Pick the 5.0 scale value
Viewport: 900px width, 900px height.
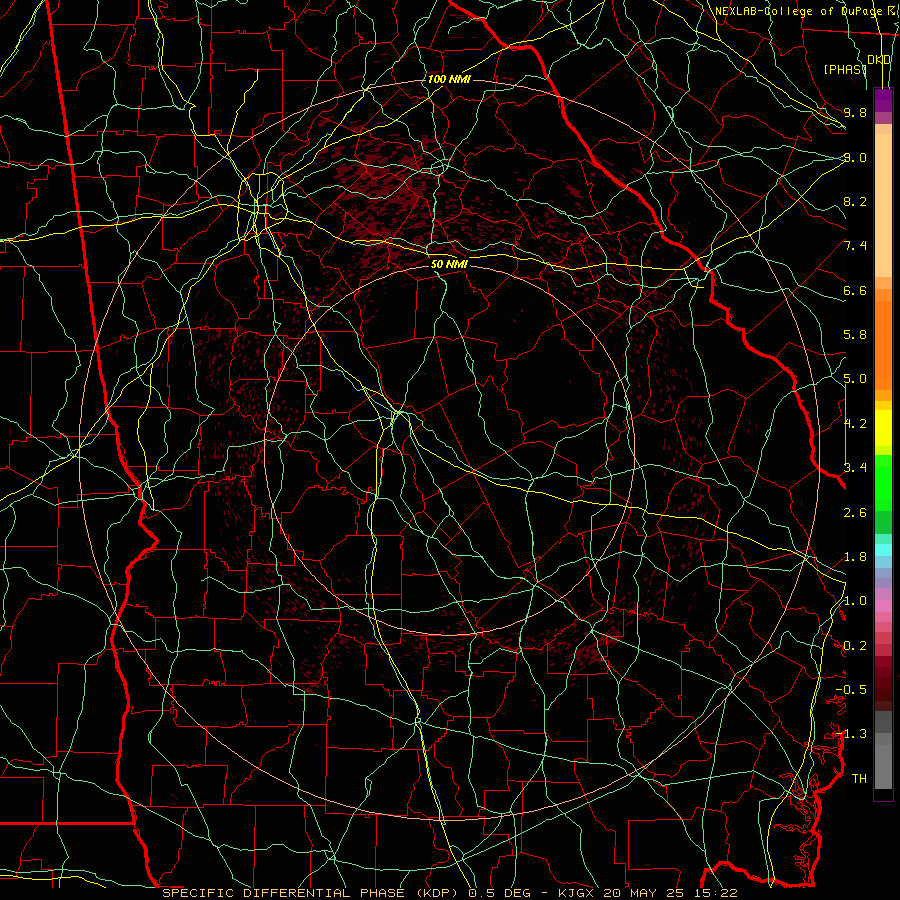[855, 379]
